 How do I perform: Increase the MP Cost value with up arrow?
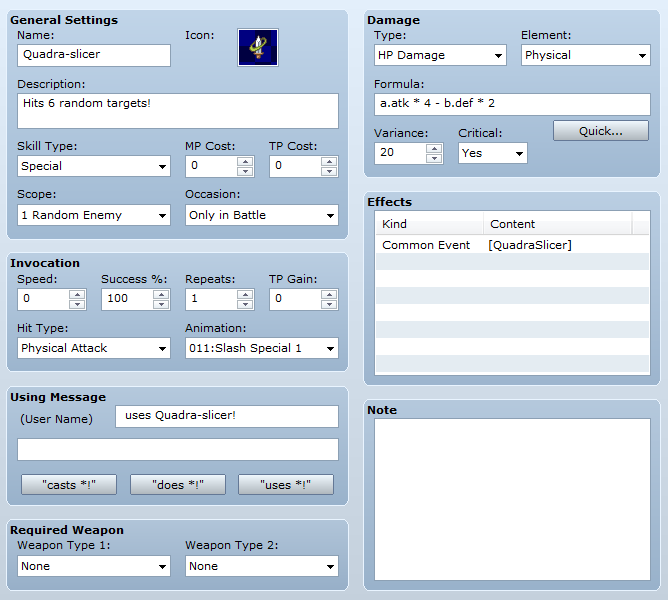[x=245, y=162]
